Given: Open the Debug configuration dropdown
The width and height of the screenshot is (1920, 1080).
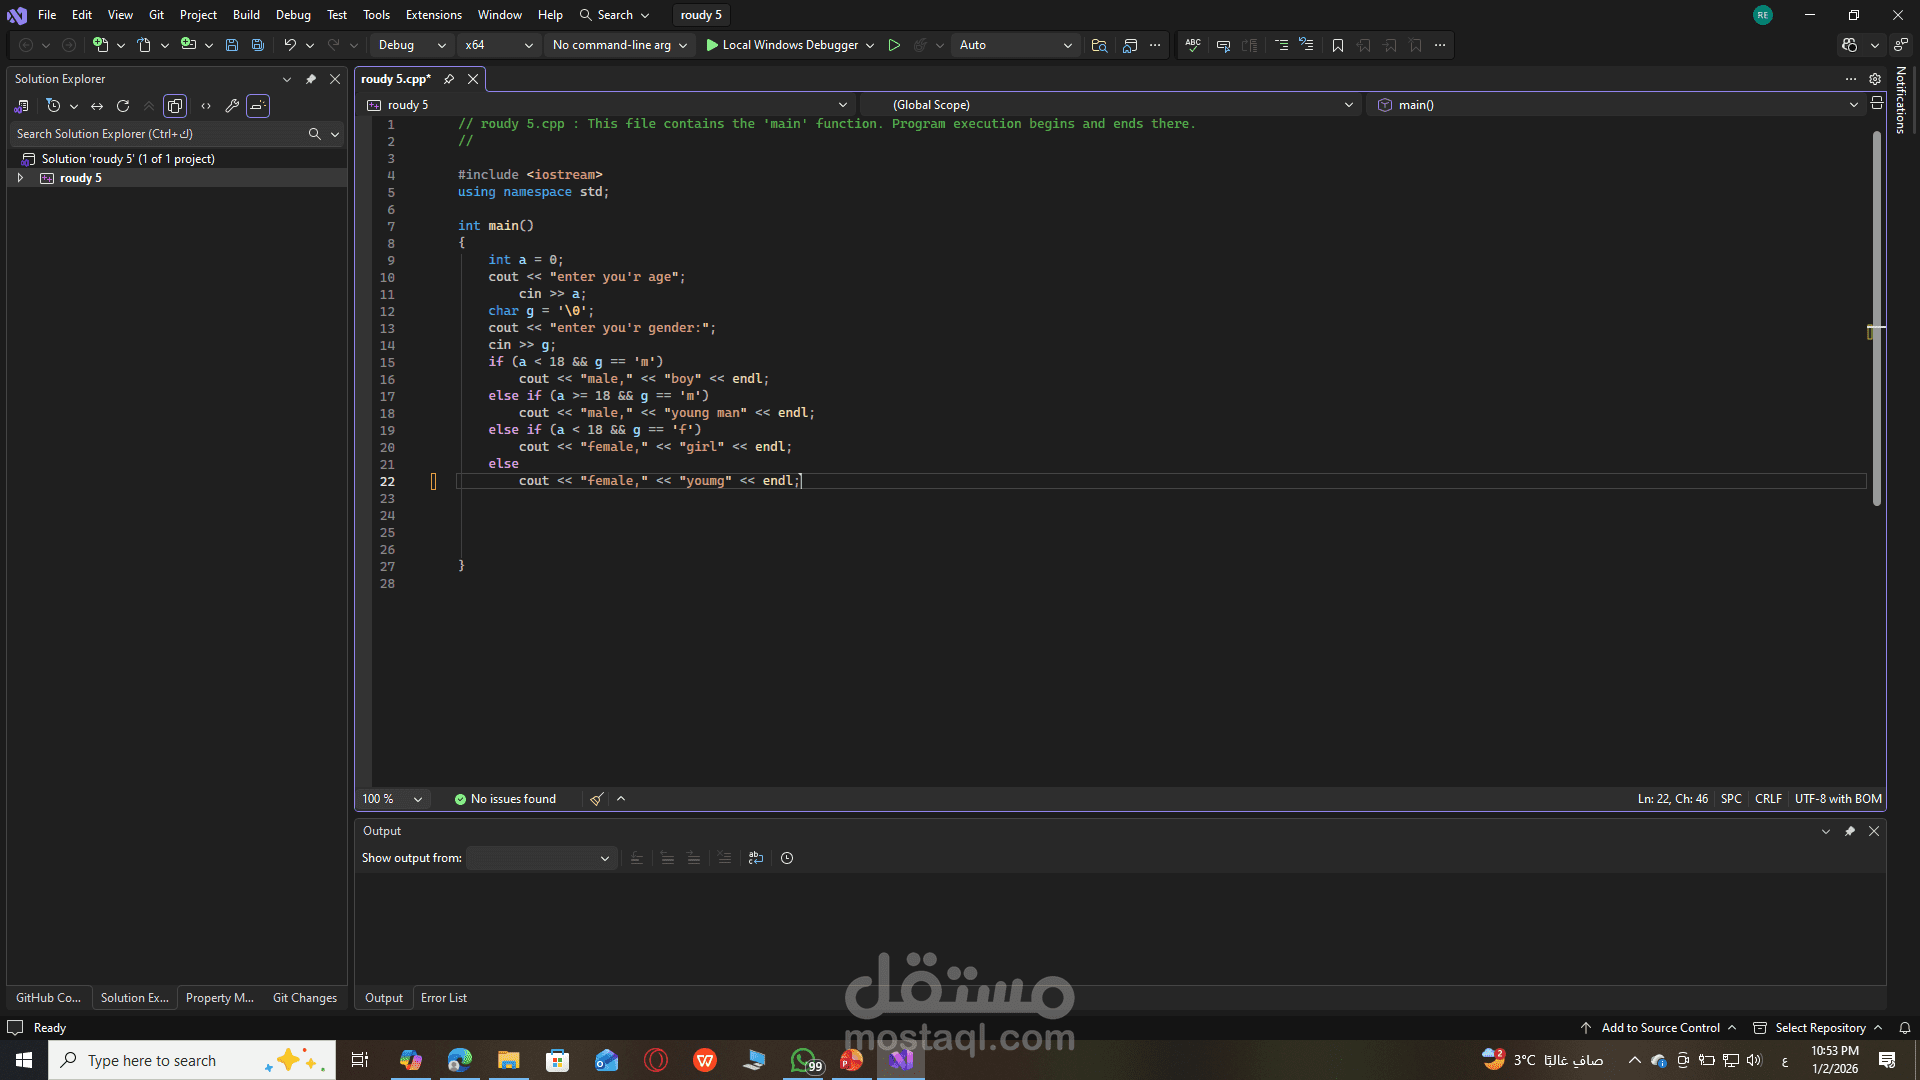Looking at the screenshot, I should (412, 45).
